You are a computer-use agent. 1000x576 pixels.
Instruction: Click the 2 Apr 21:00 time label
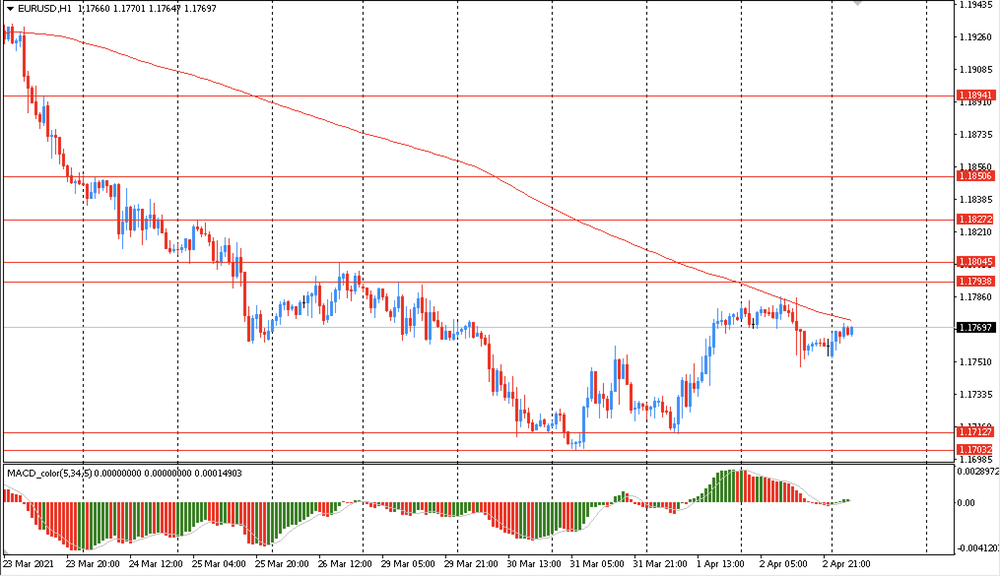pyautogui.click(x=846, y=564)
